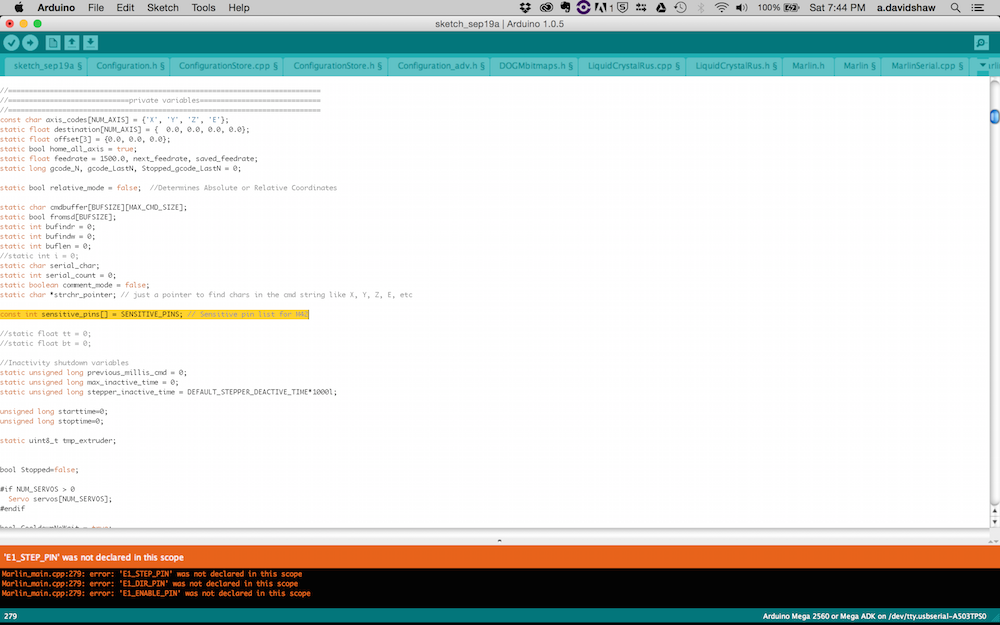The height and width of the screenshot is (625, 1000).
Task: Click the Time Machine clock icon
Action: pyautogui.click(x=680, y=8)
